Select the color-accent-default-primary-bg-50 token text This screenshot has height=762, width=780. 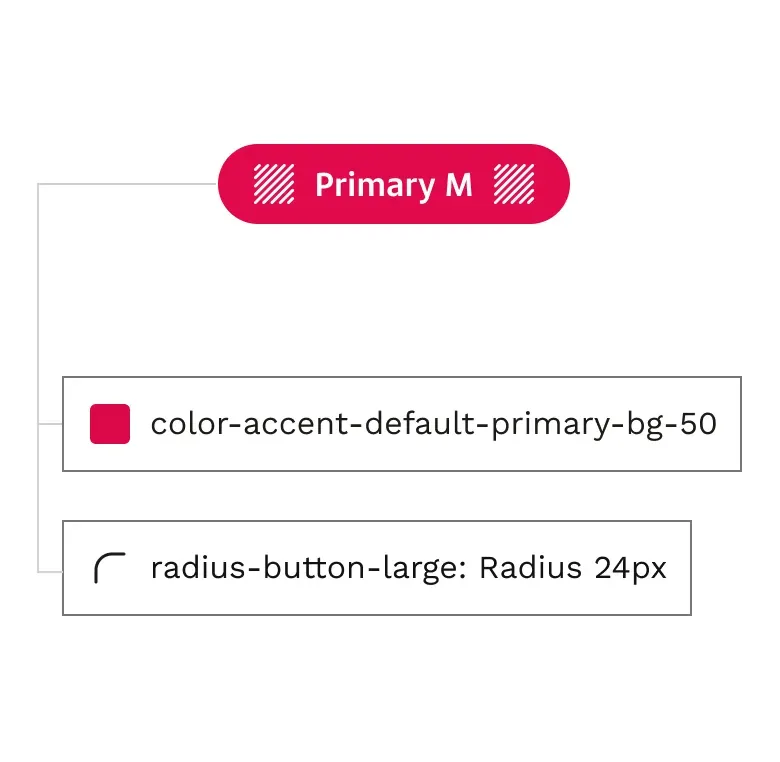433,425
